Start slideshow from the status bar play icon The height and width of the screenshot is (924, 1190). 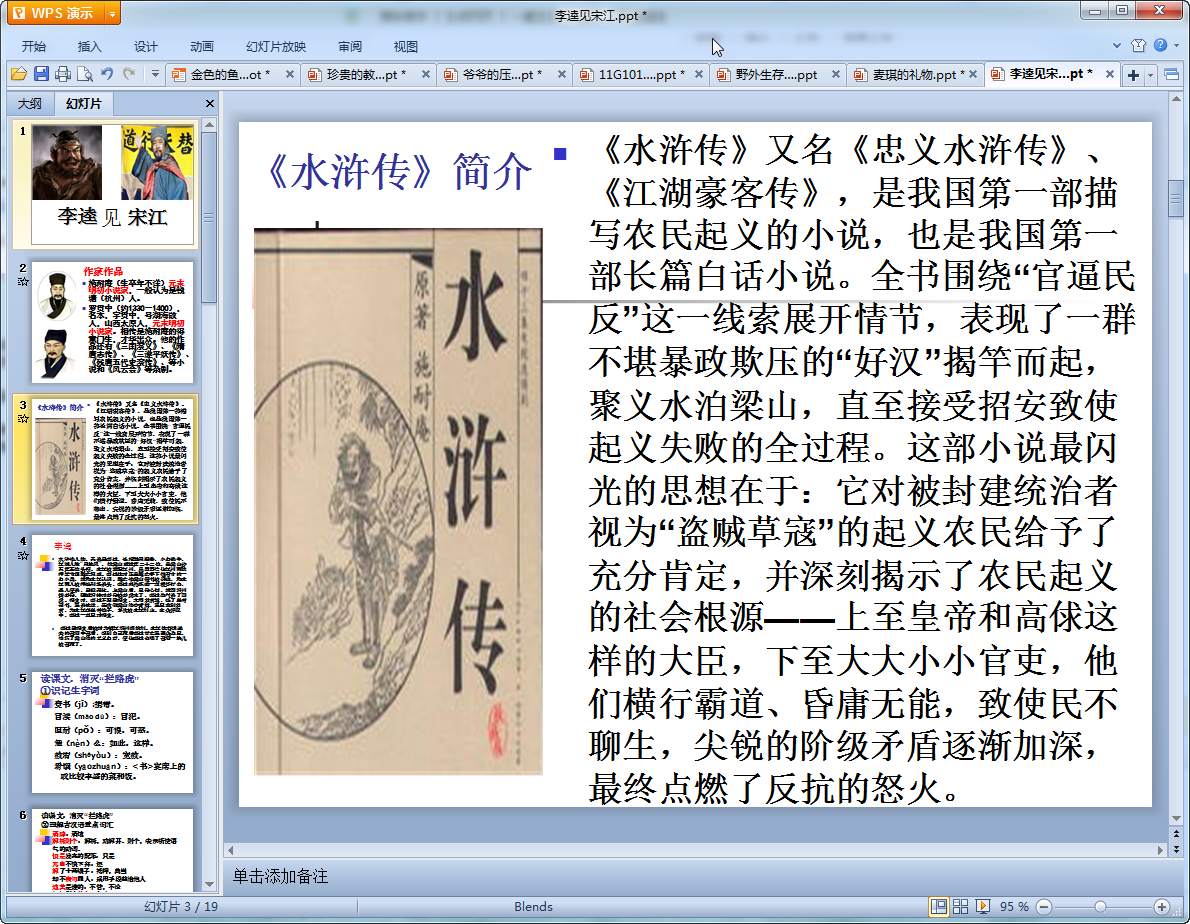click(x=983, y=907)
